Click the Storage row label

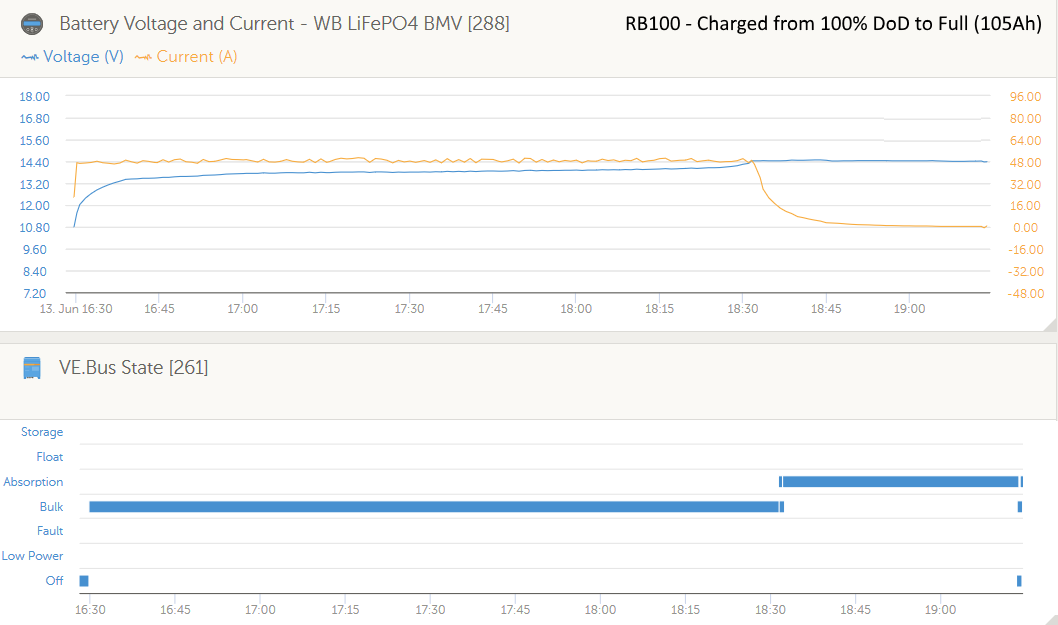click(42, 432)
